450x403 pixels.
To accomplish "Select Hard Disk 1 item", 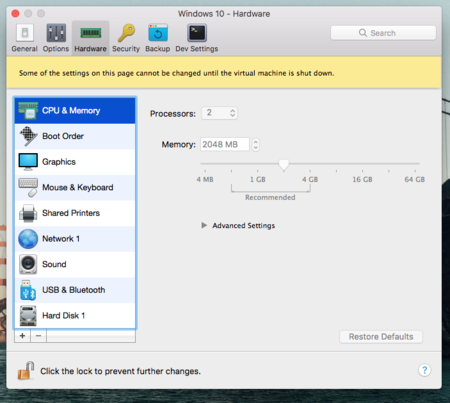I will coord(75,316).
